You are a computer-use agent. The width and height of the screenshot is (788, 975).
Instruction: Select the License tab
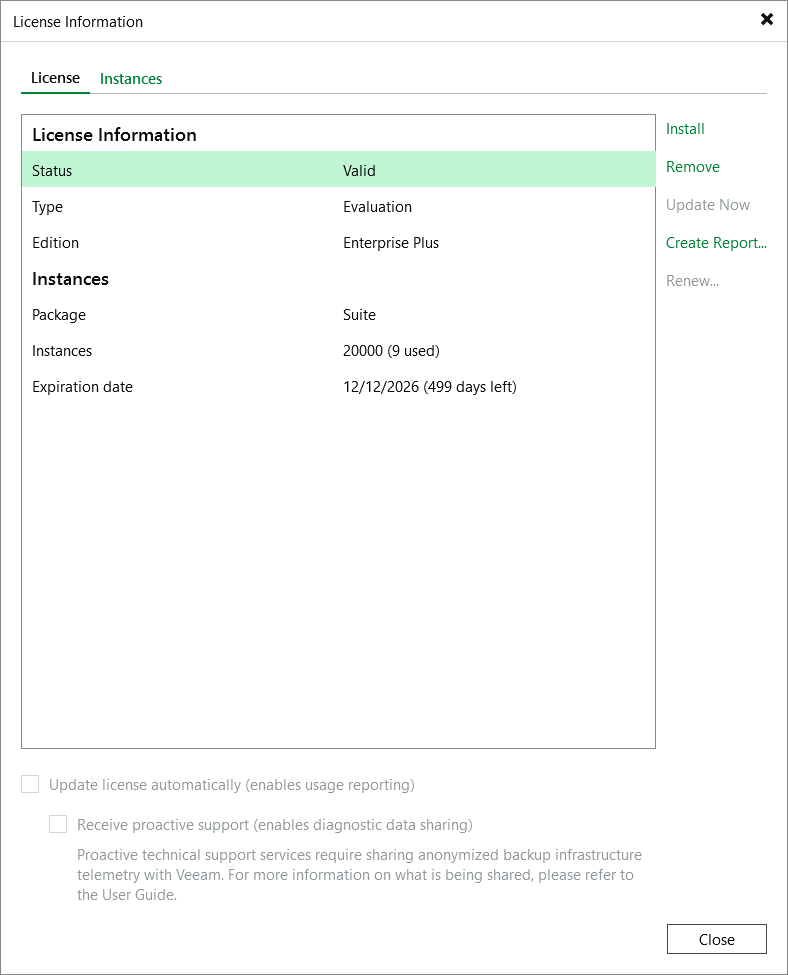click(55, 77)
